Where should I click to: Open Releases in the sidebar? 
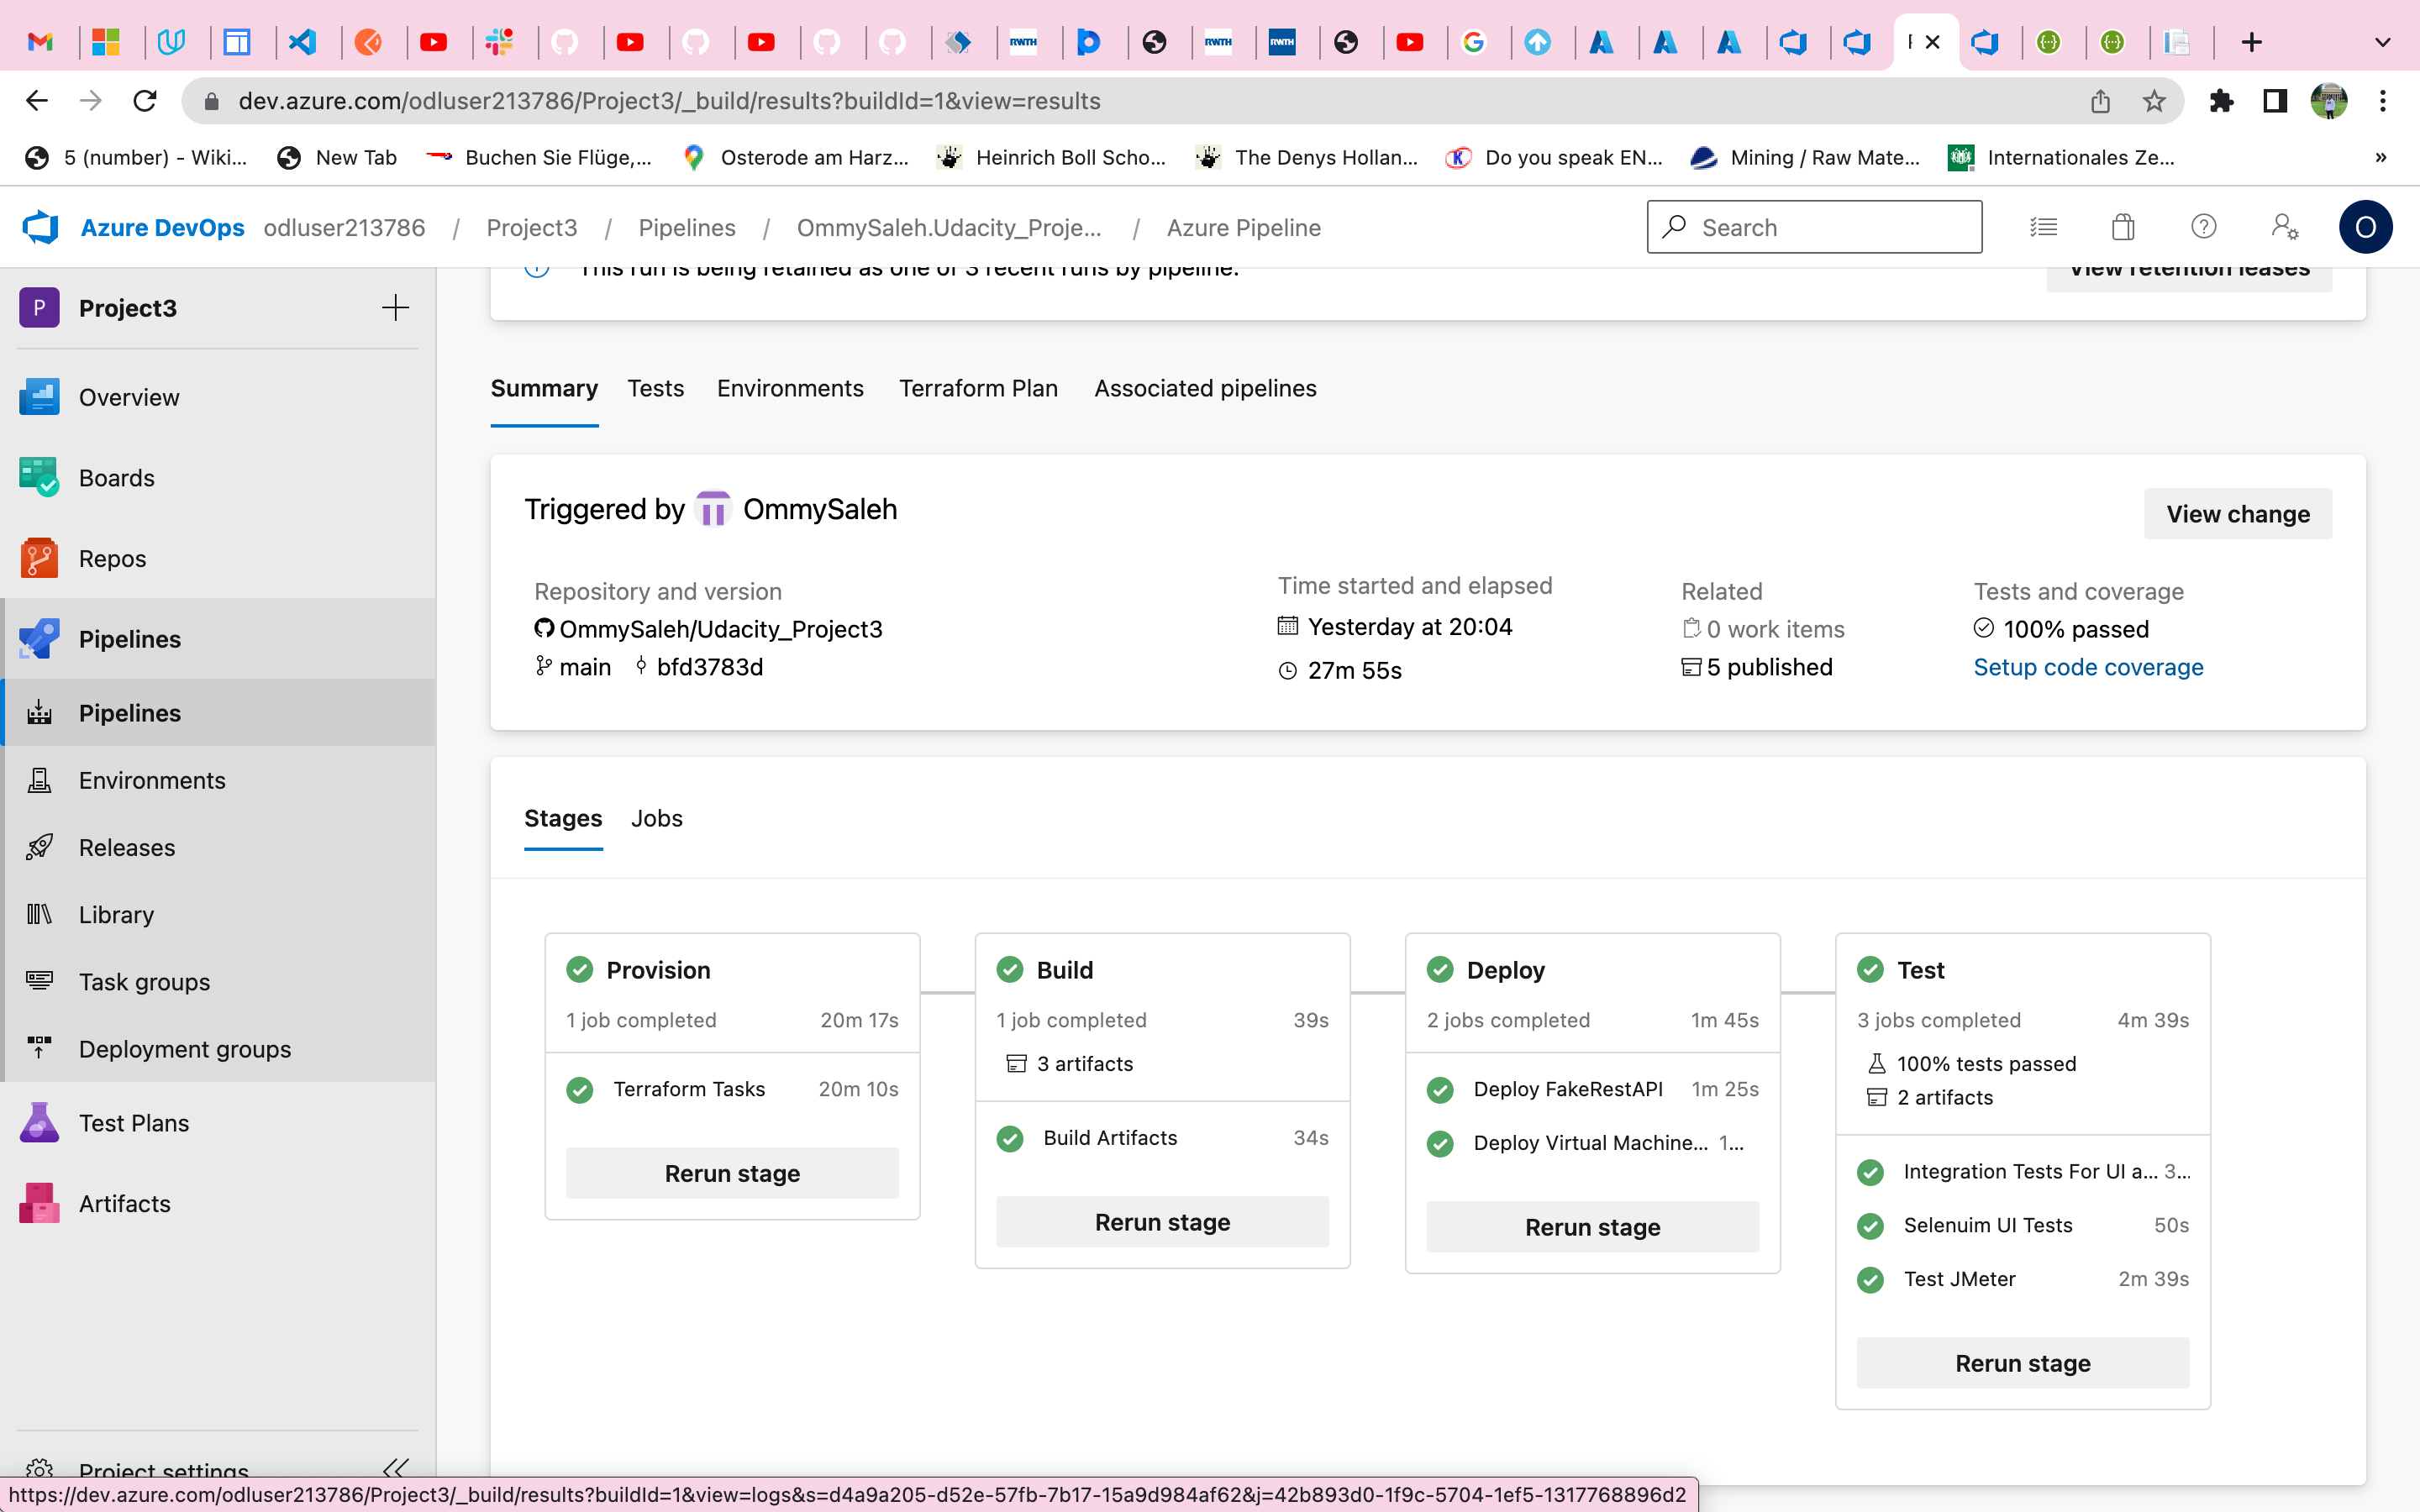click(x=128, y=847)
